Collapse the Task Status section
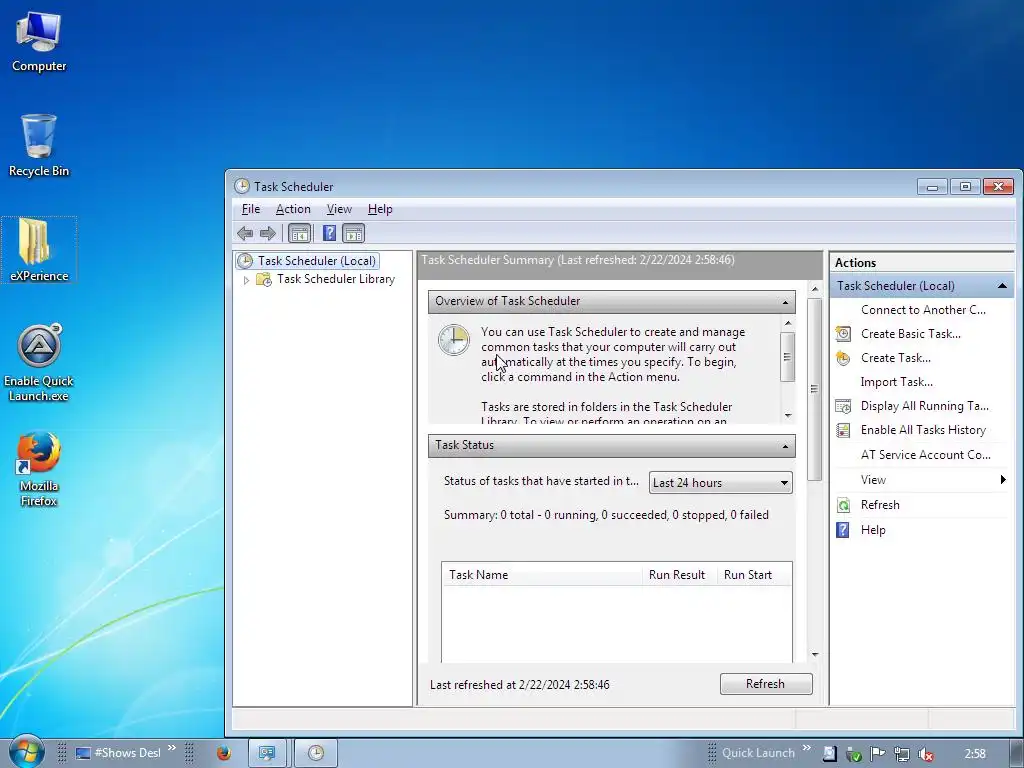This screenshot has width=1024, height=768. (785, 446)
